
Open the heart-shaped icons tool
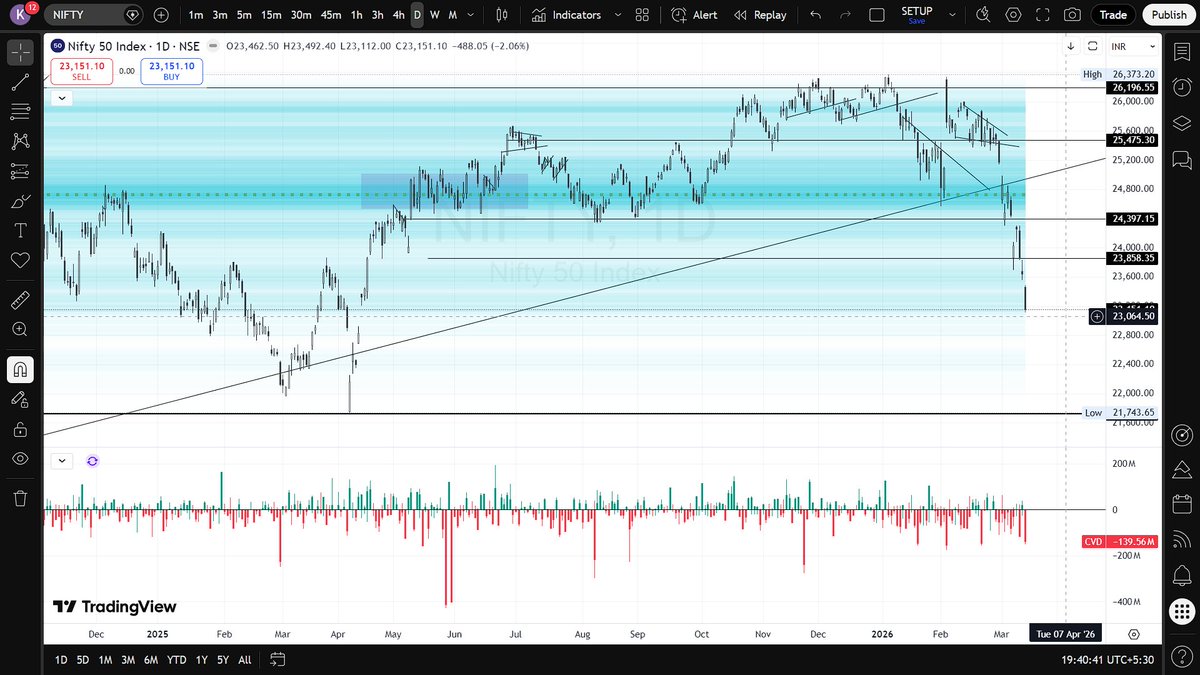pos(20,259)
